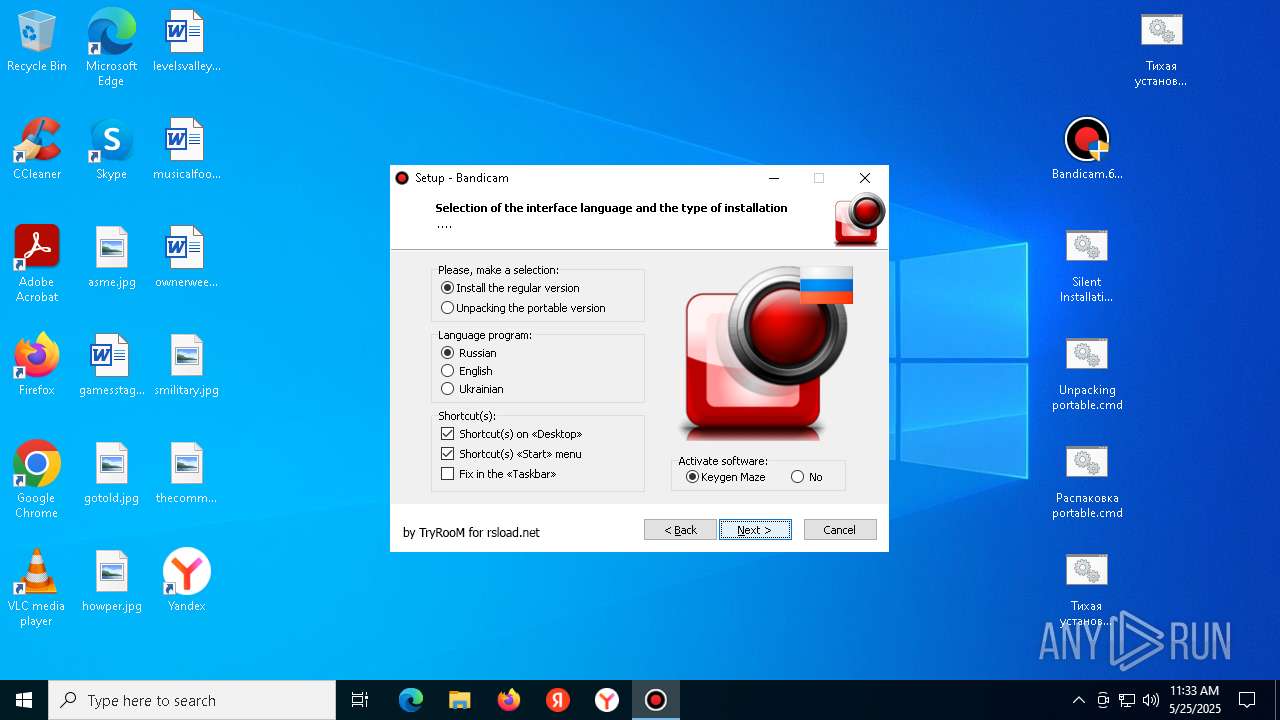Select the CCleaner desktop shortcut
The image size is (1280, 720).
(x=37, y=149)
